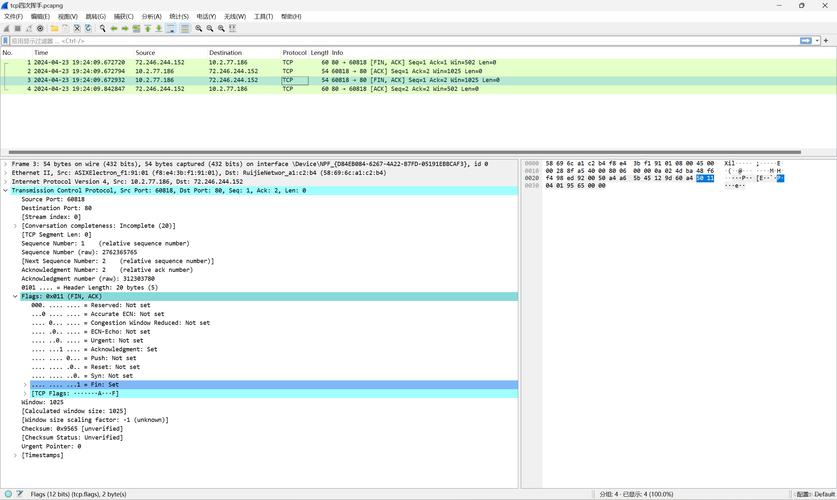Expand the [Timestamps] node
The height and width of the screenshot is (500, 837).
pyautogui.click(x=15, y=455)
